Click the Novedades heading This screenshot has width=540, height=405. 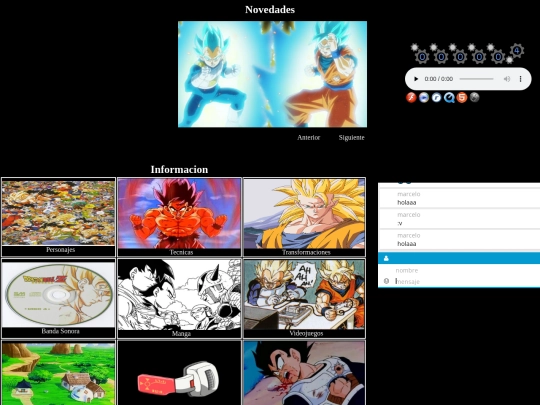[270, 10]
